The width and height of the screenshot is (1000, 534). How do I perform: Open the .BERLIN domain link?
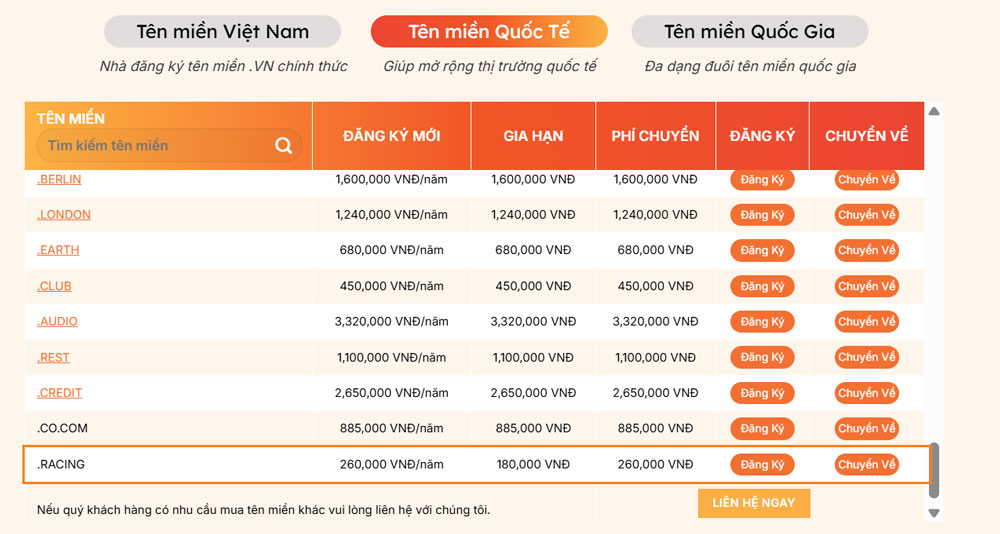59,179
